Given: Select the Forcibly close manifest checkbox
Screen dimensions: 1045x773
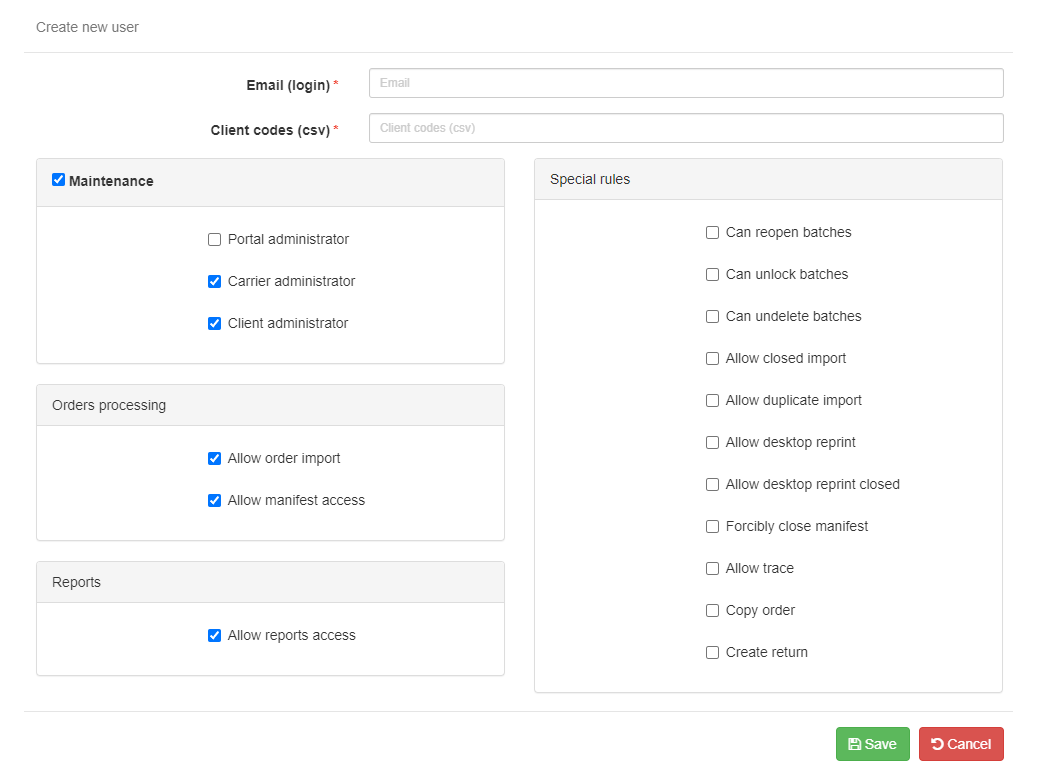Looking at the screenshot, I should click(712, 526).
